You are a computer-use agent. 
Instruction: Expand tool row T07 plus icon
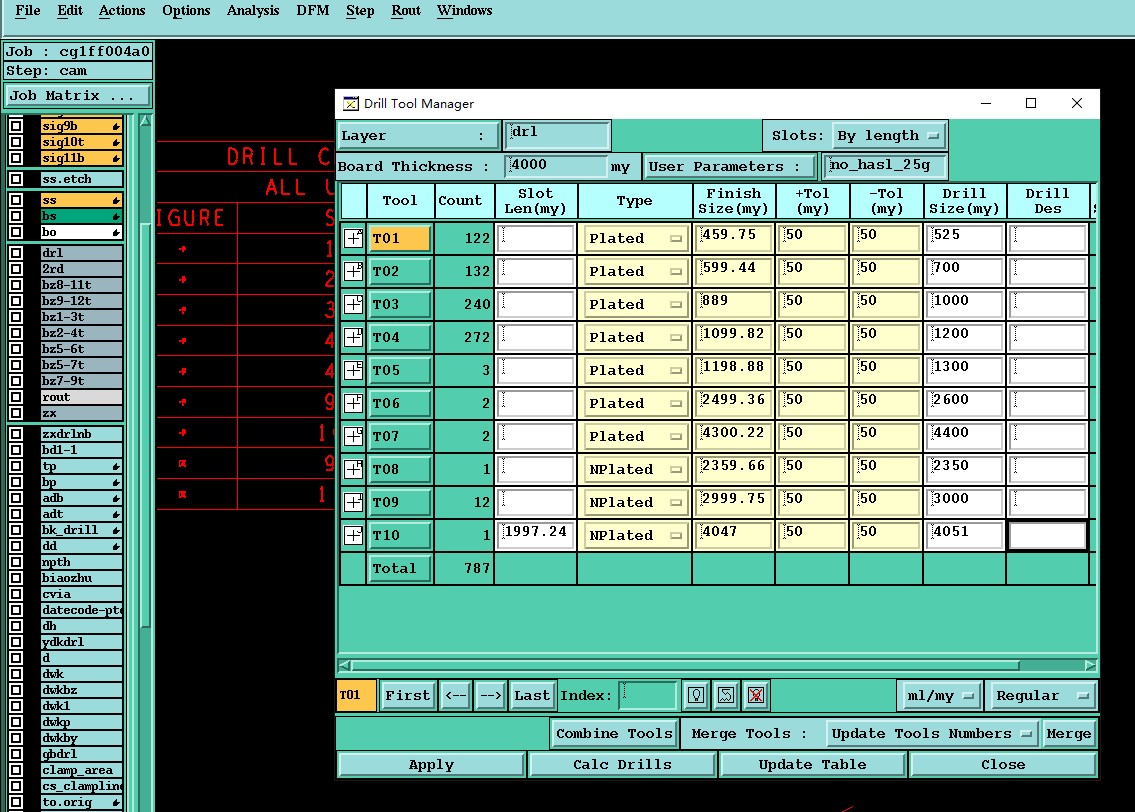tap(353, 436)
